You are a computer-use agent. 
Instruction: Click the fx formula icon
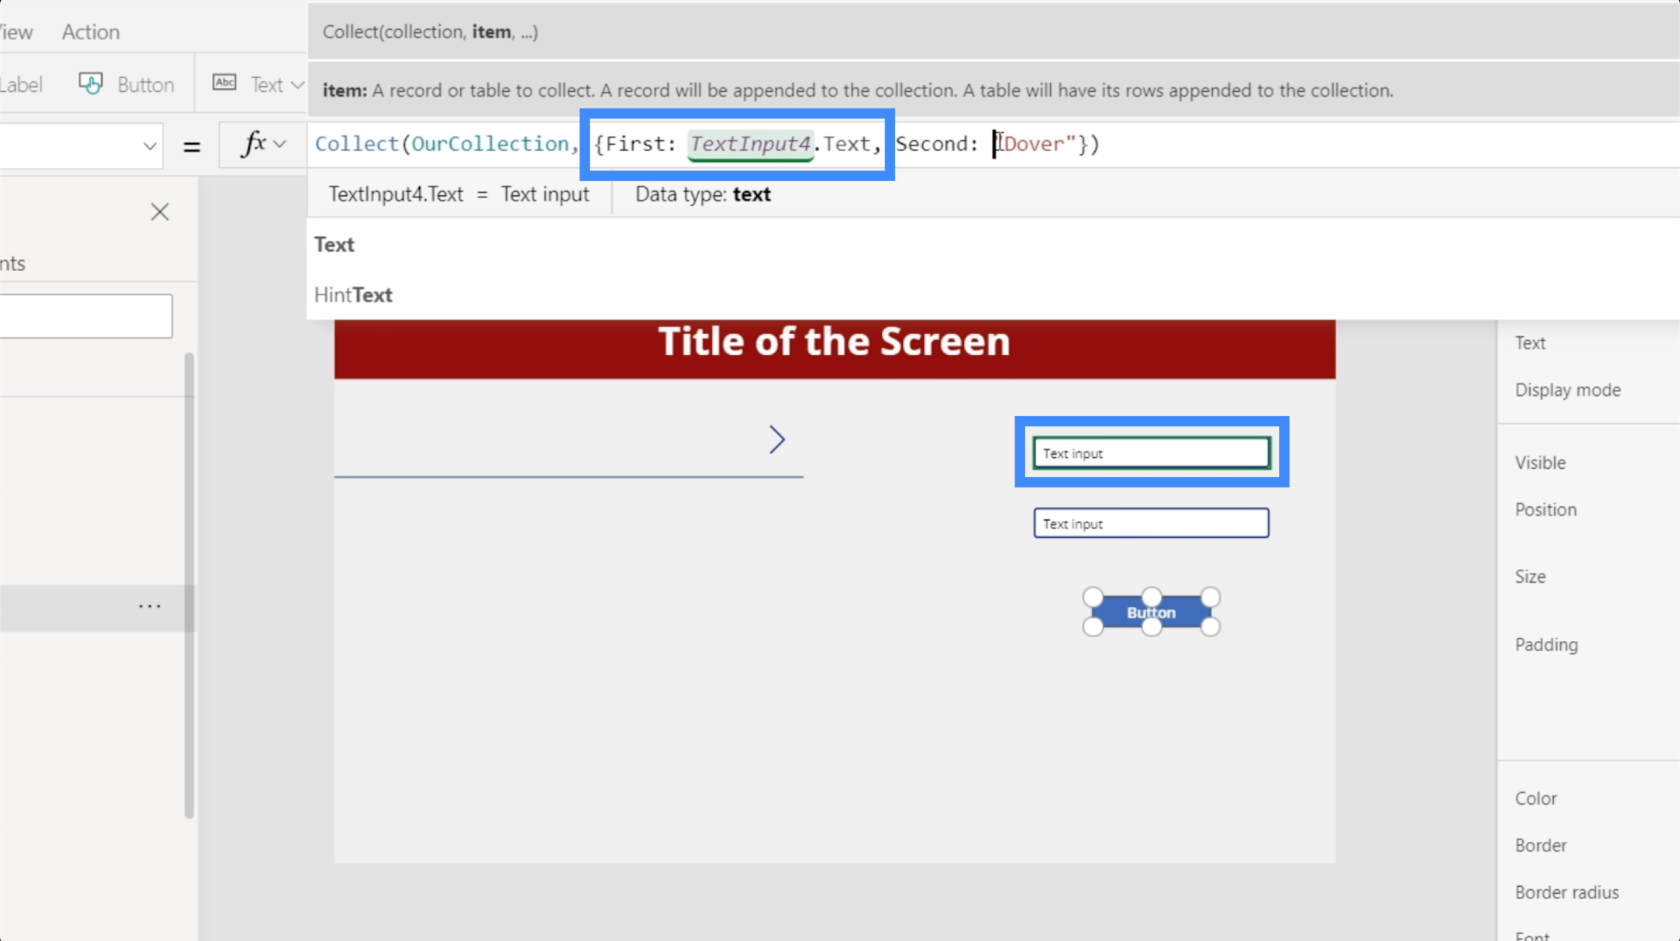[254, 144]
